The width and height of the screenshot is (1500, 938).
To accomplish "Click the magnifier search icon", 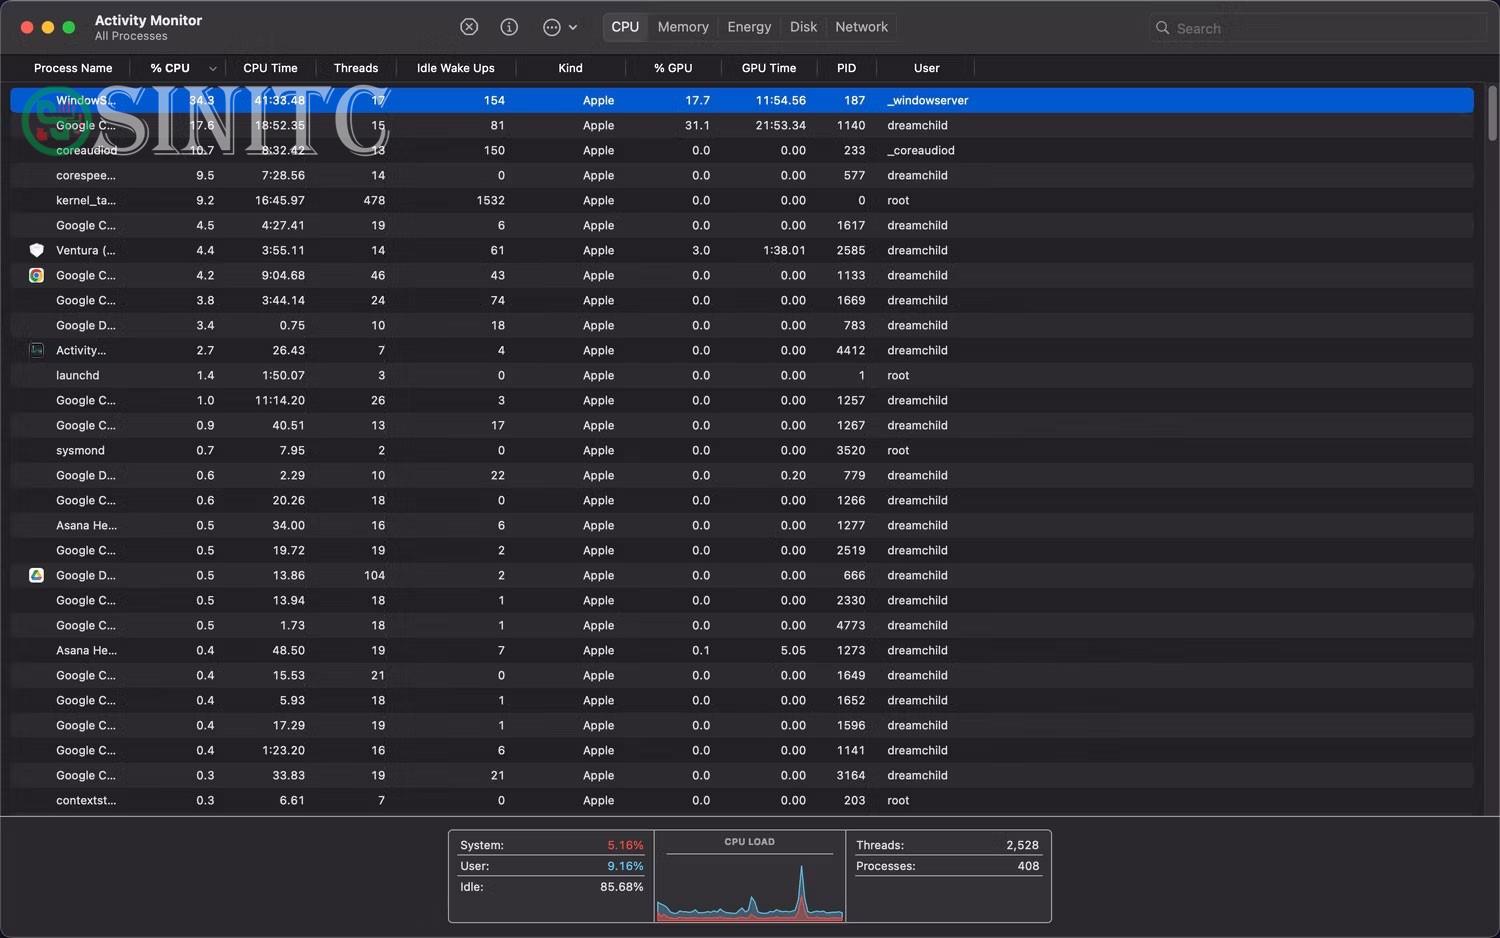I will click(x=1162, y=28).
